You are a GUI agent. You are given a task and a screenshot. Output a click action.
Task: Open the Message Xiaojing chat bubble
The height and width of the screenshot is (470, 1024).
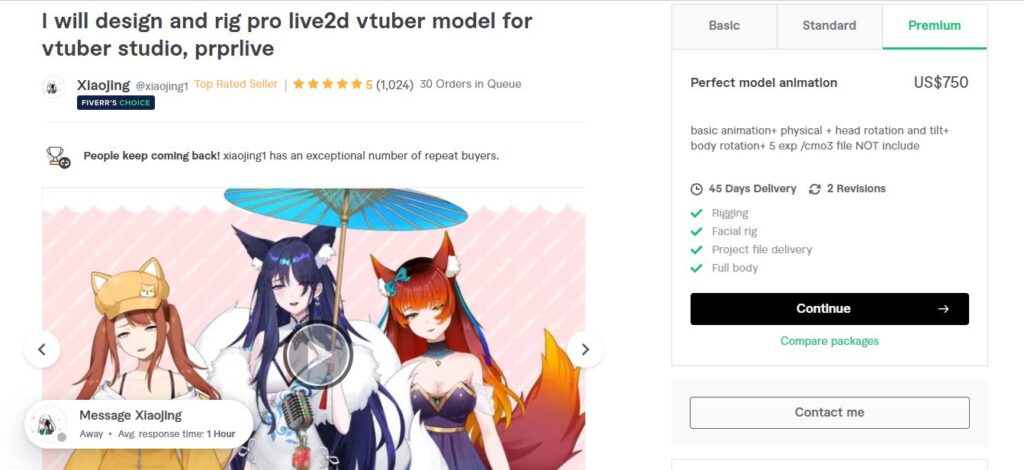[x=138, y=423]
